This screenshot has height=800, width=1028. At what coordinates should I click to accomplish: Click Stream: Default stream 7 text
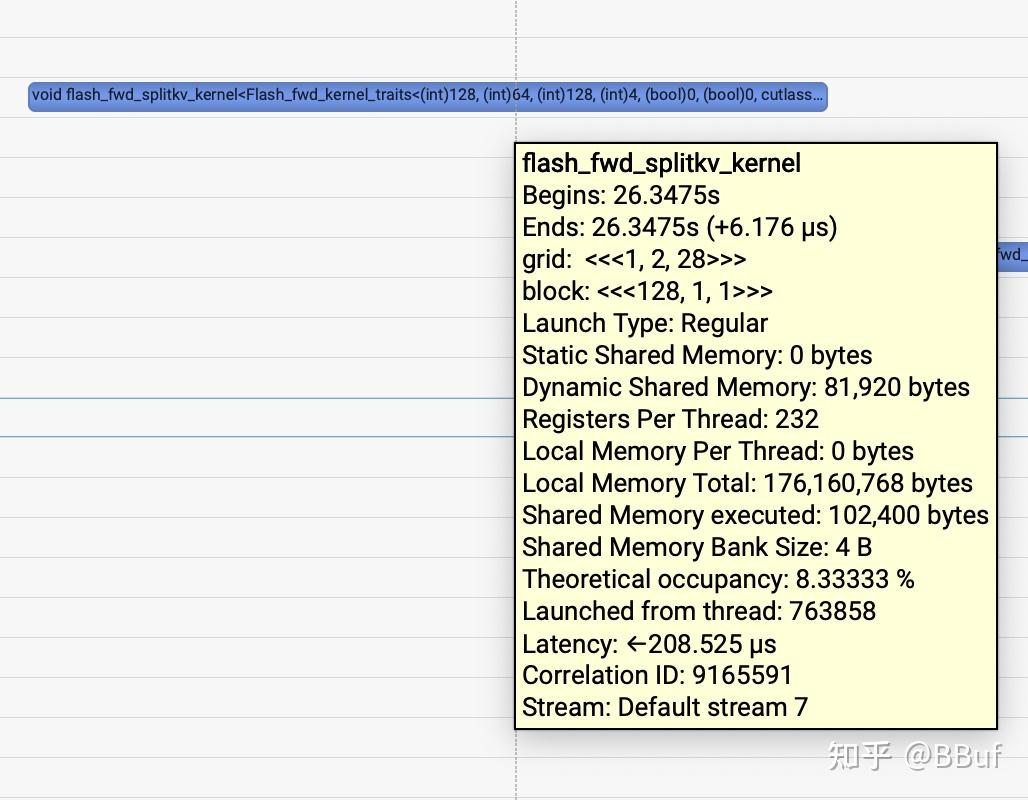[x=665, y=708]
